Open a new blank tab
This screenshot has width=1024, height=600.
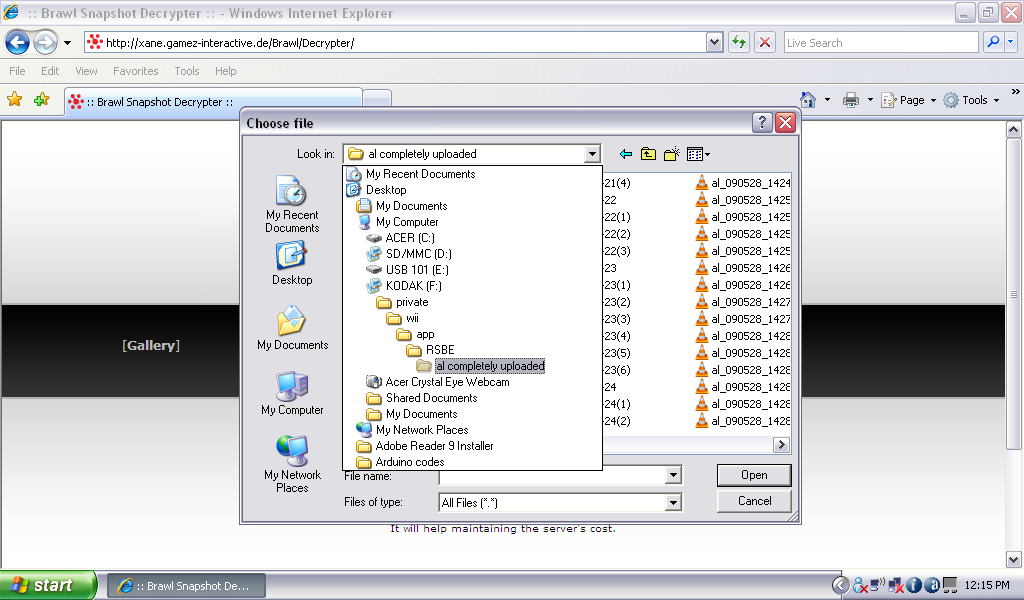click(x=377, y=99)
